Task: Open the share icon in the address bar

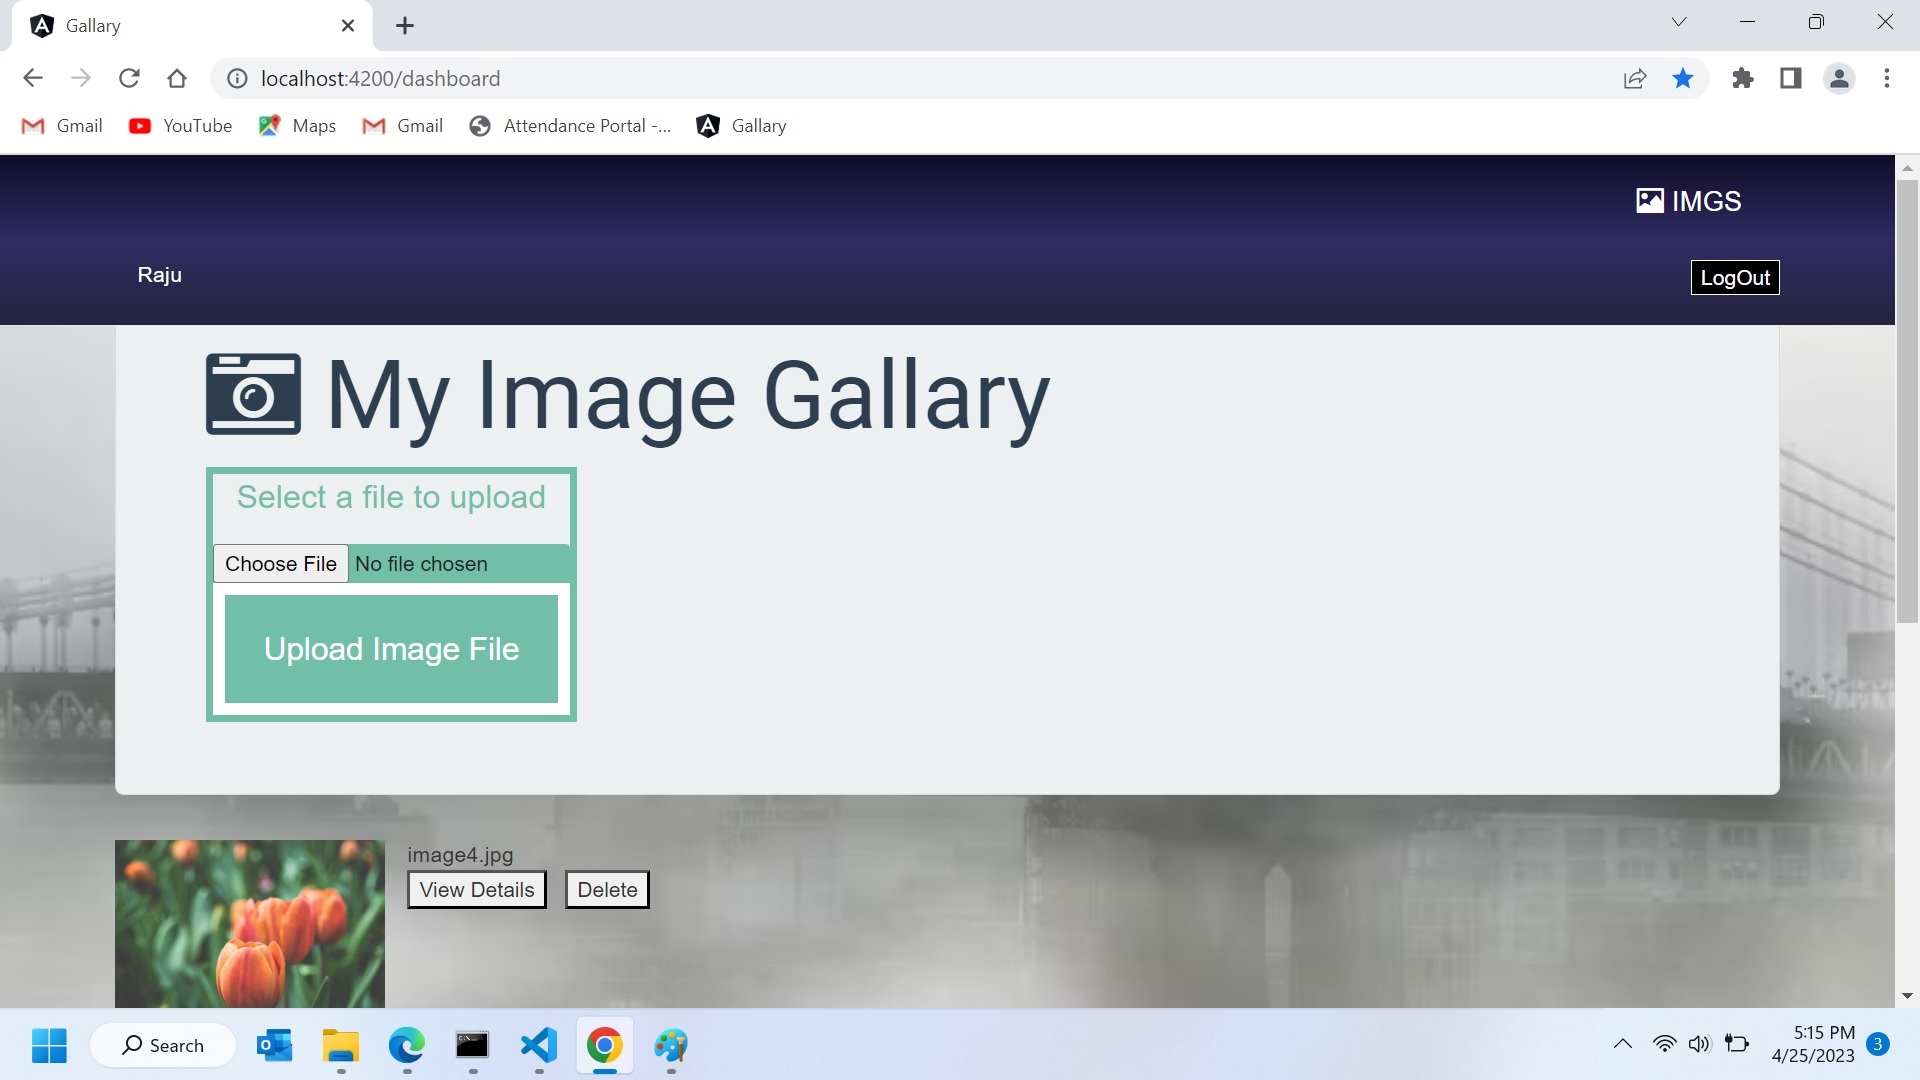Action: click(1635, 78)
